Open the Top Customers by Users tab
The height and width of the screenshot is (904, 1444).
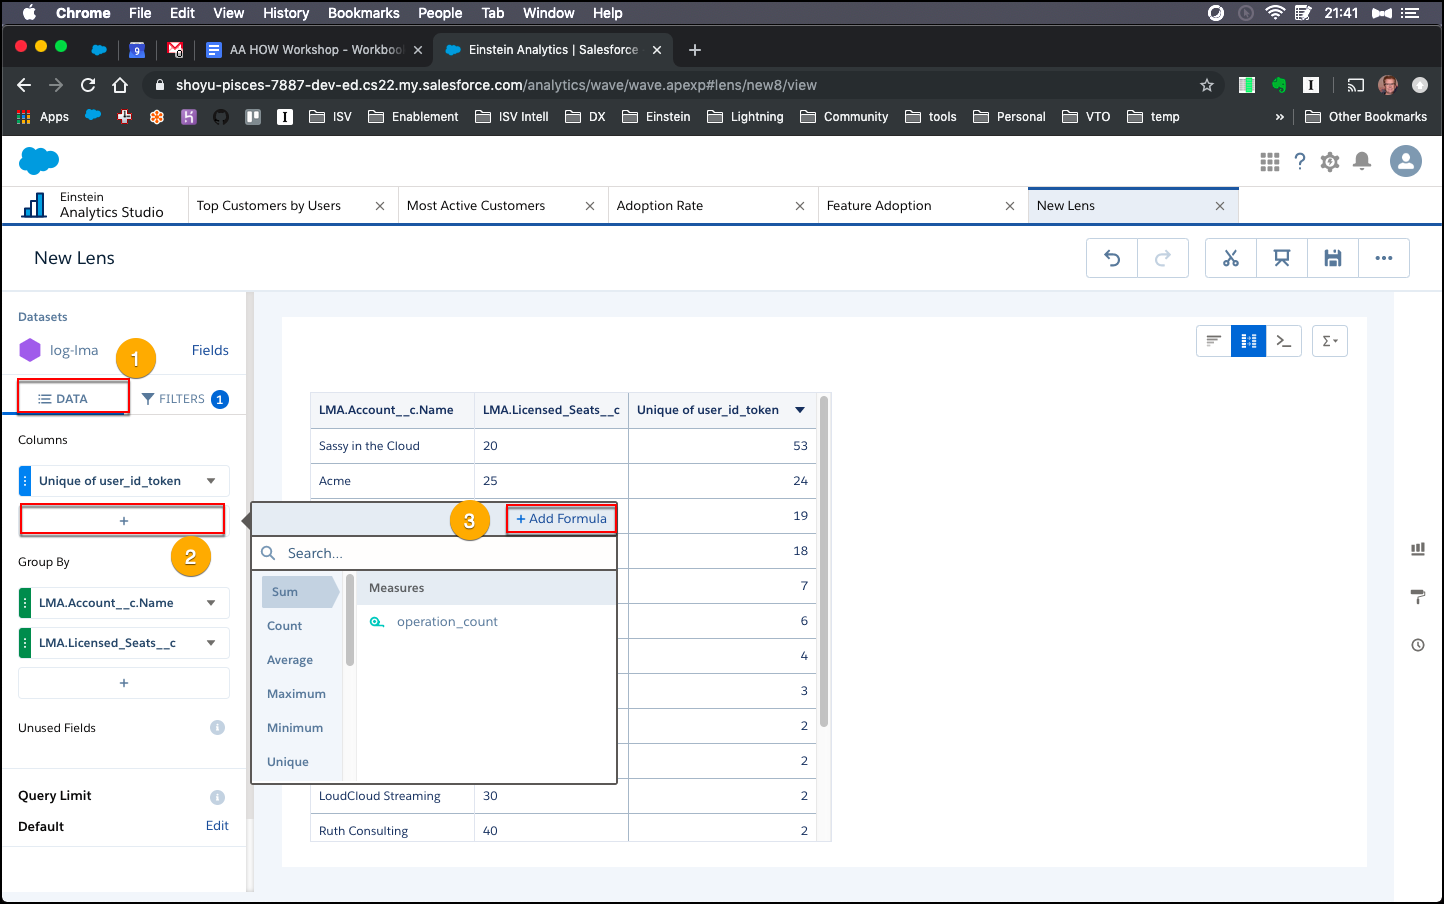[x=269, y=206]
